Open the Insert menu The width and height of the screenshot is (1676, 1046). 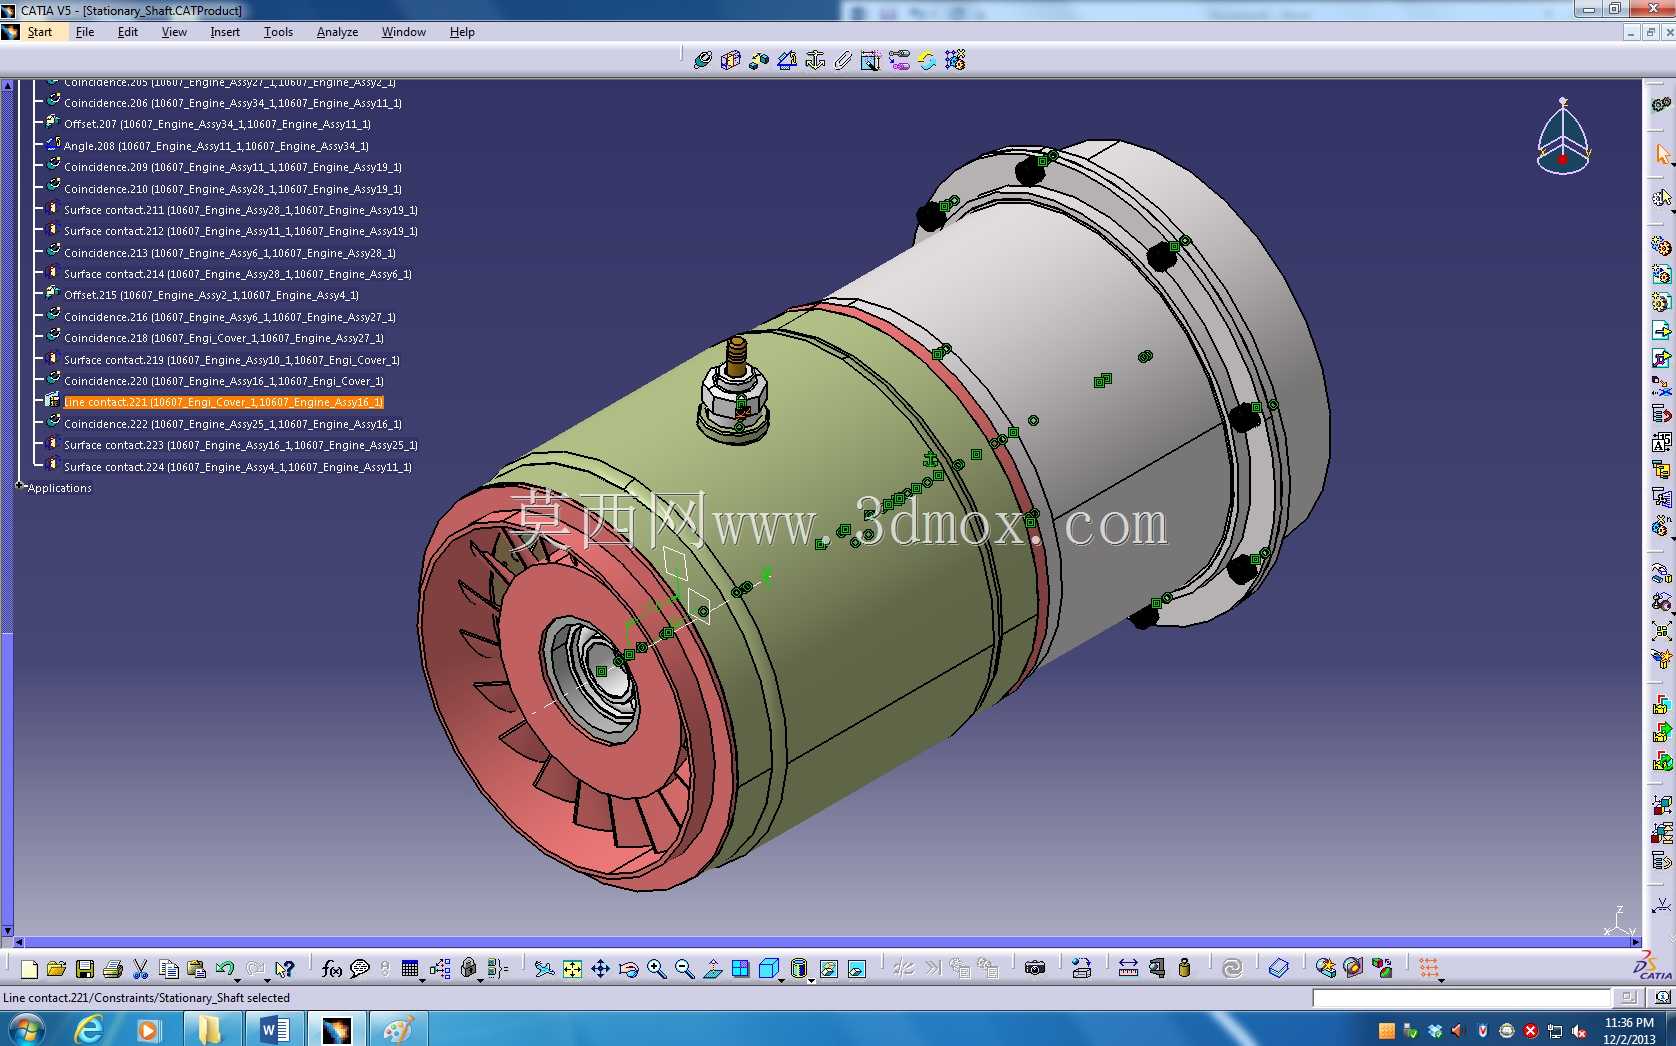tap(225, 32)
